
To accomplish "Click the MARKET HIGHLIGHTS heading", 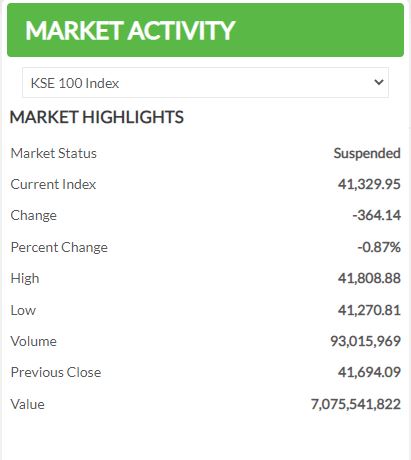I will [97, 117].
